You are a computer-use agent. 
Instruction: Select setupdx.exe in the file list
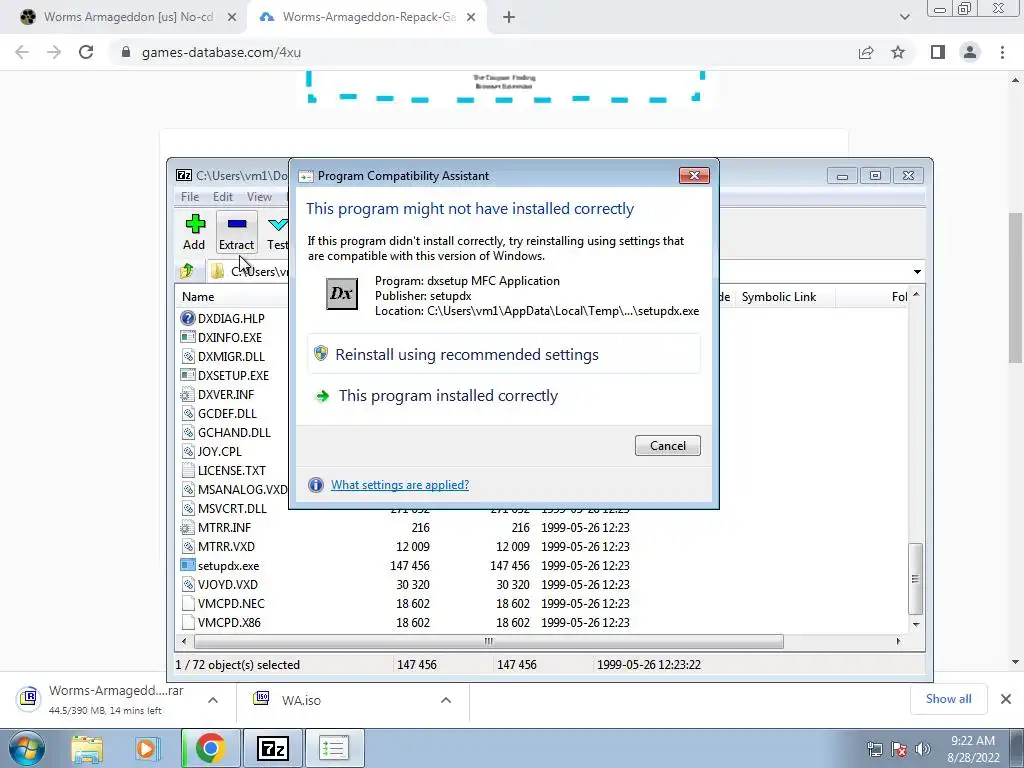[228, 565]
